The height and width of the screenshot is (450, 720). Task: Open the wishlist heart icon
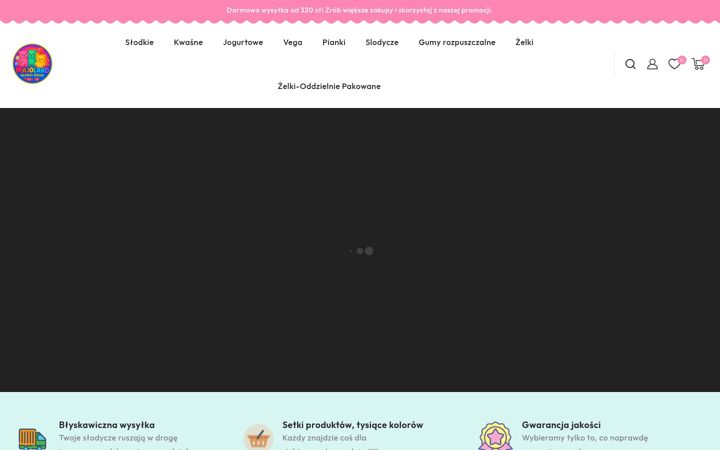pos(674,64)
